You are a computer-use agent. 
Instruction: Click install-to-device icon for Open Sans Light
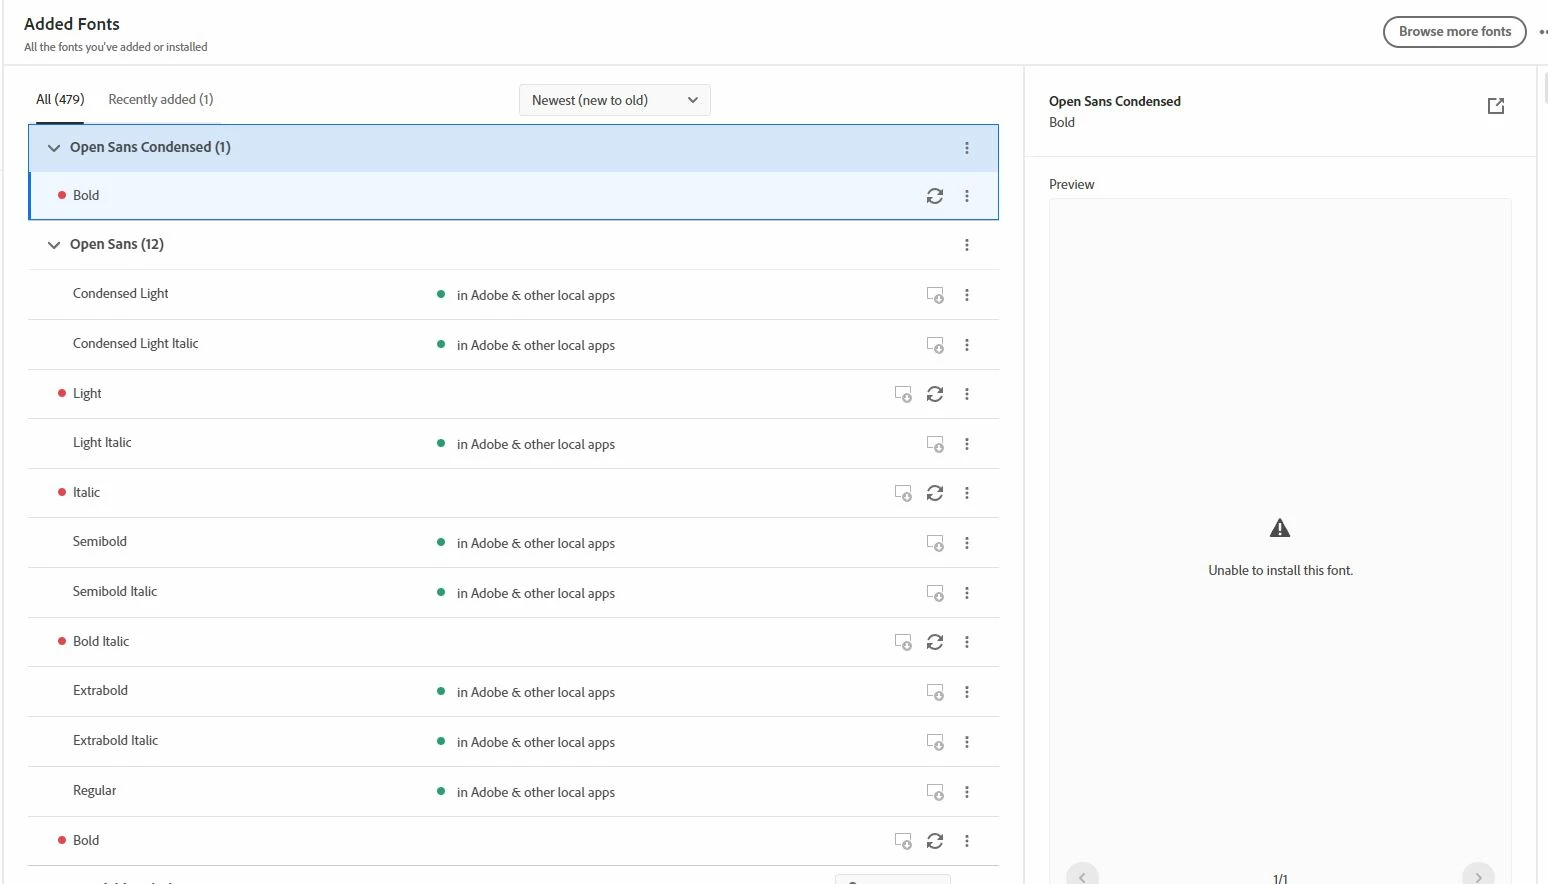point(903,394)
